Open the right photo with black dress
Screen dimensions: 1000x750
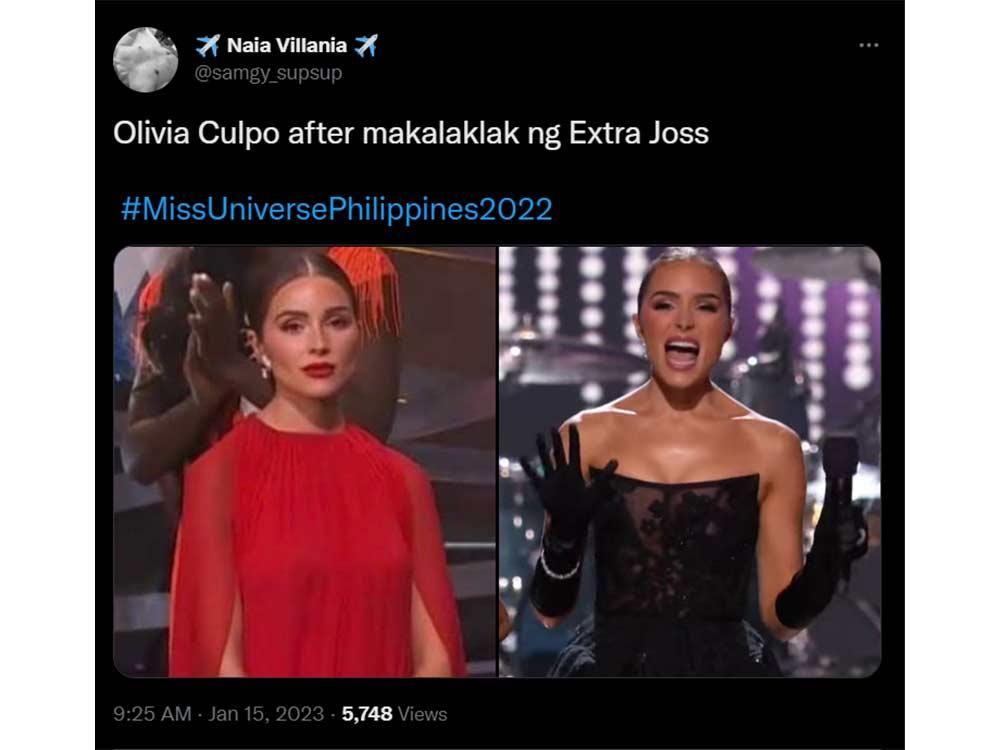tap(690, 462)
